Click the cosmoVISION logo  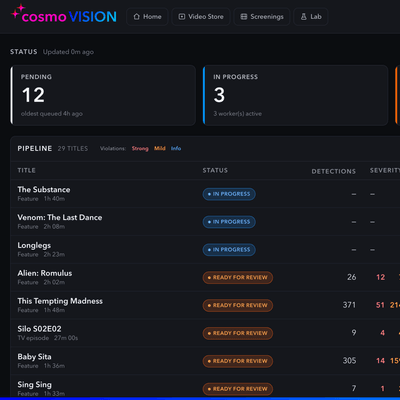click(x=64, y=15)
